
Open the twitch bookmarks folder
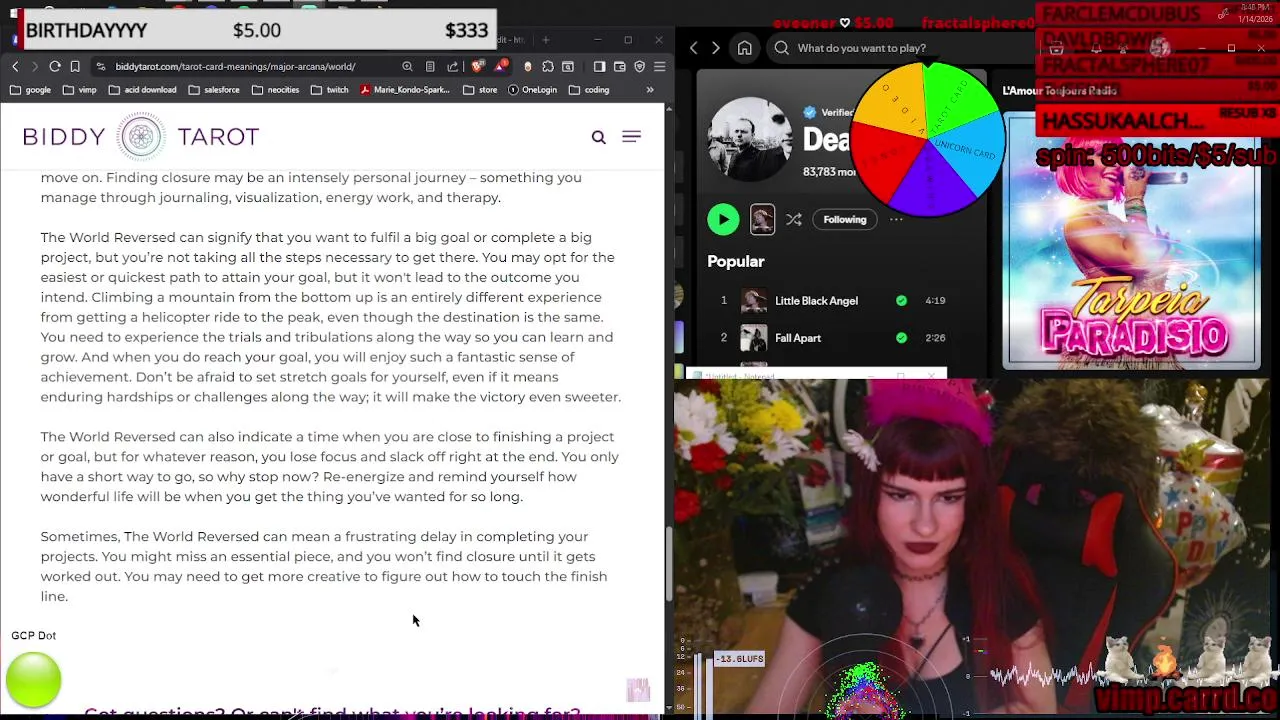330,90
